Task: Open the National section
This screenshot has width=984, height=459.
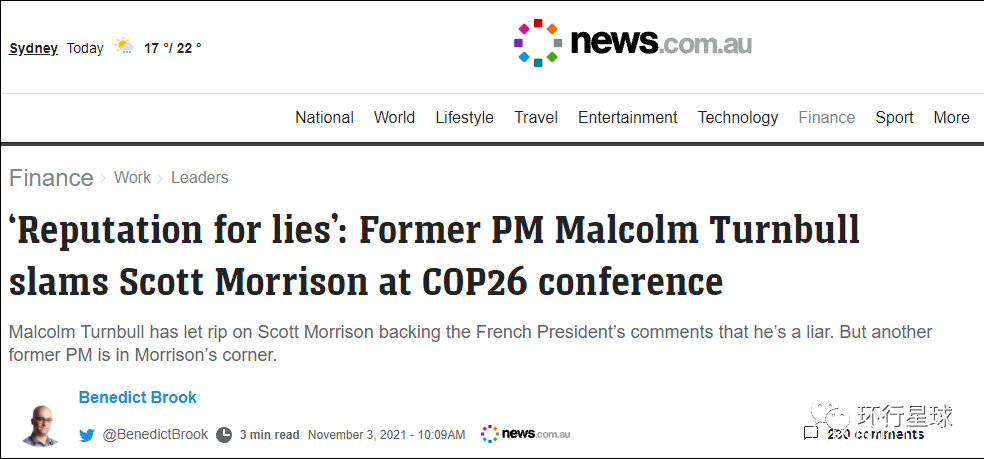Action: [324, 117]
